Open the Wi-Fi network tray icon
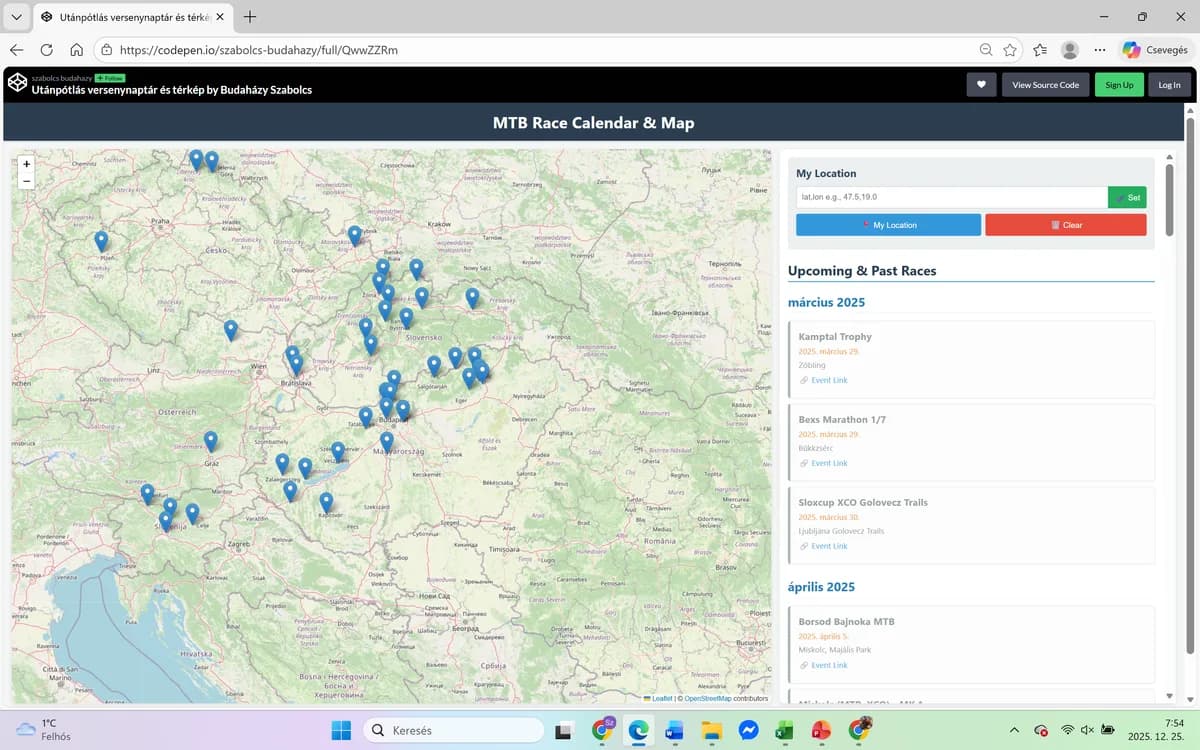The height and width of the screenshot is (750, 1200). [1067, 730]
